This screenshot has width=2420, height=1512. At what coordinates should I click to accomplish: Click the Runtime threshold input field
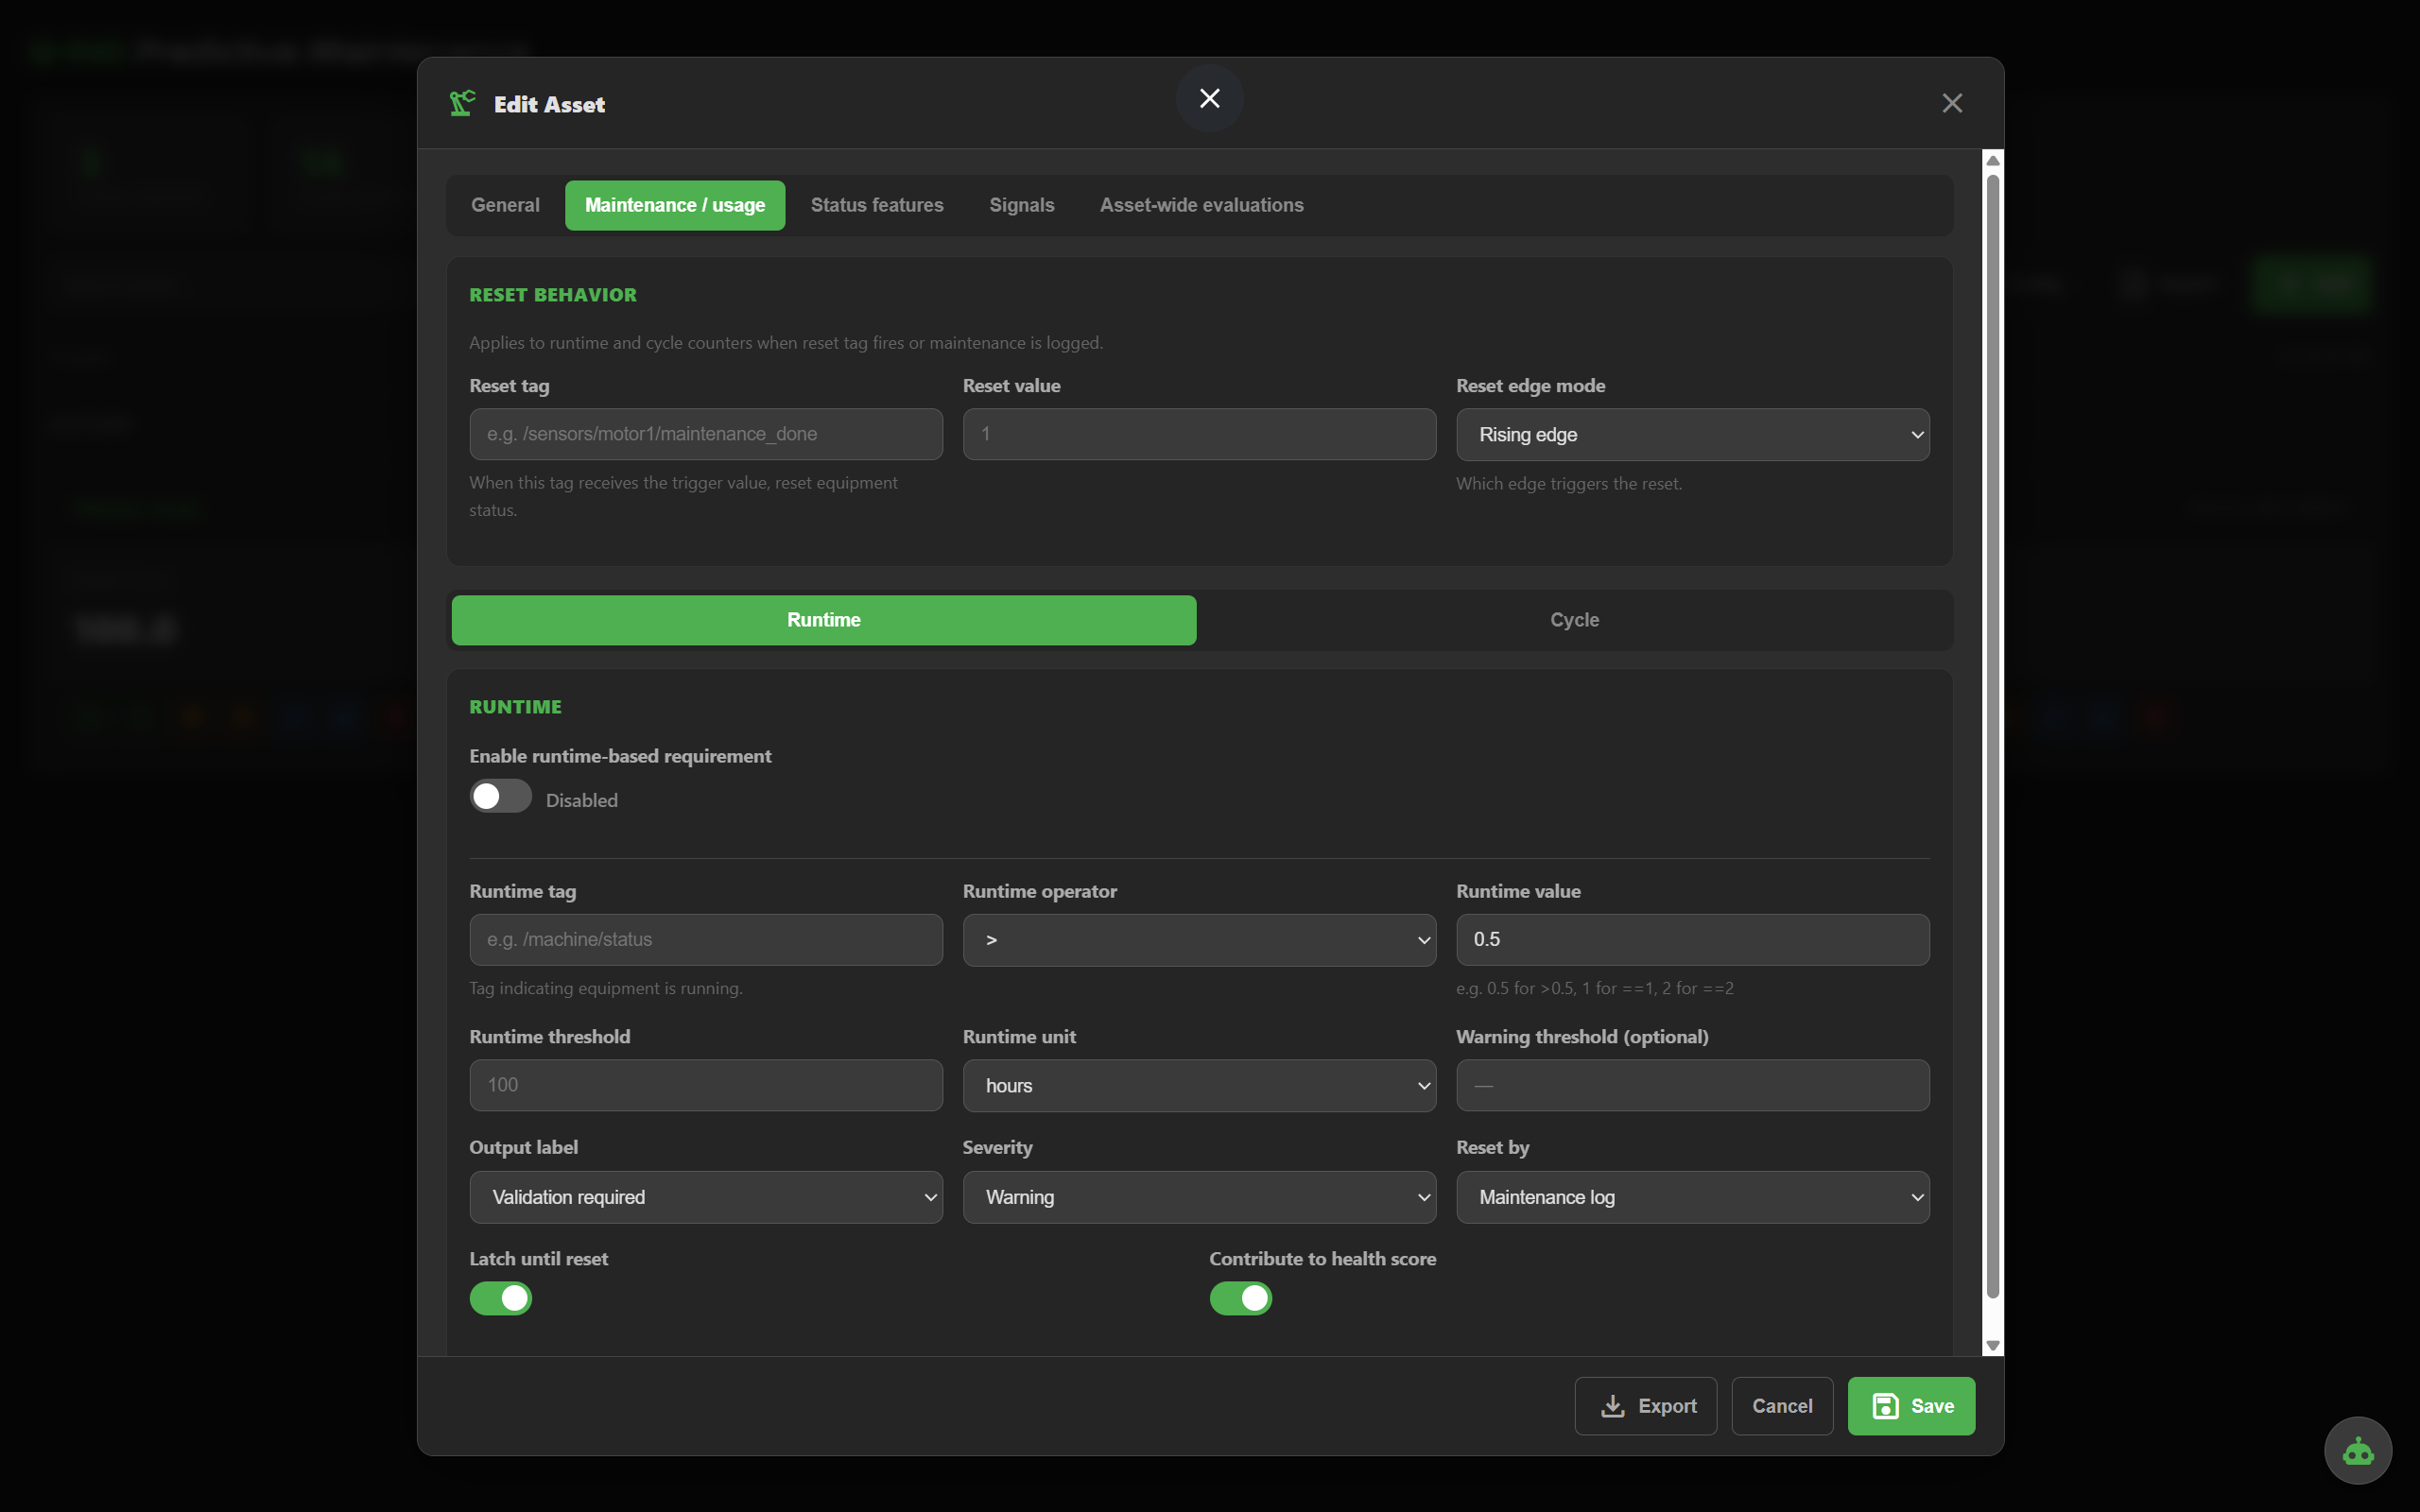(706, 1085)
